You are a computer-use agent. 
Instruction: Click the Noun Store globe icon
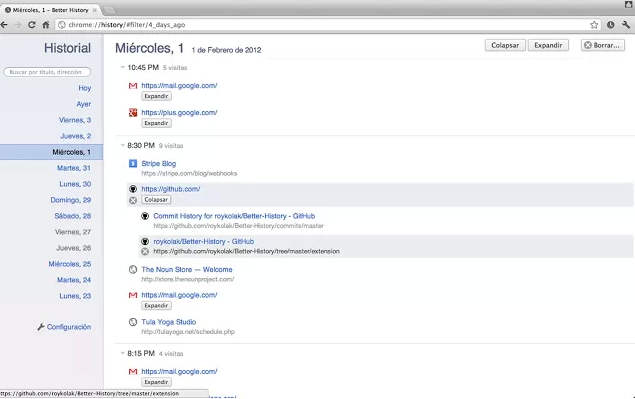133,269
